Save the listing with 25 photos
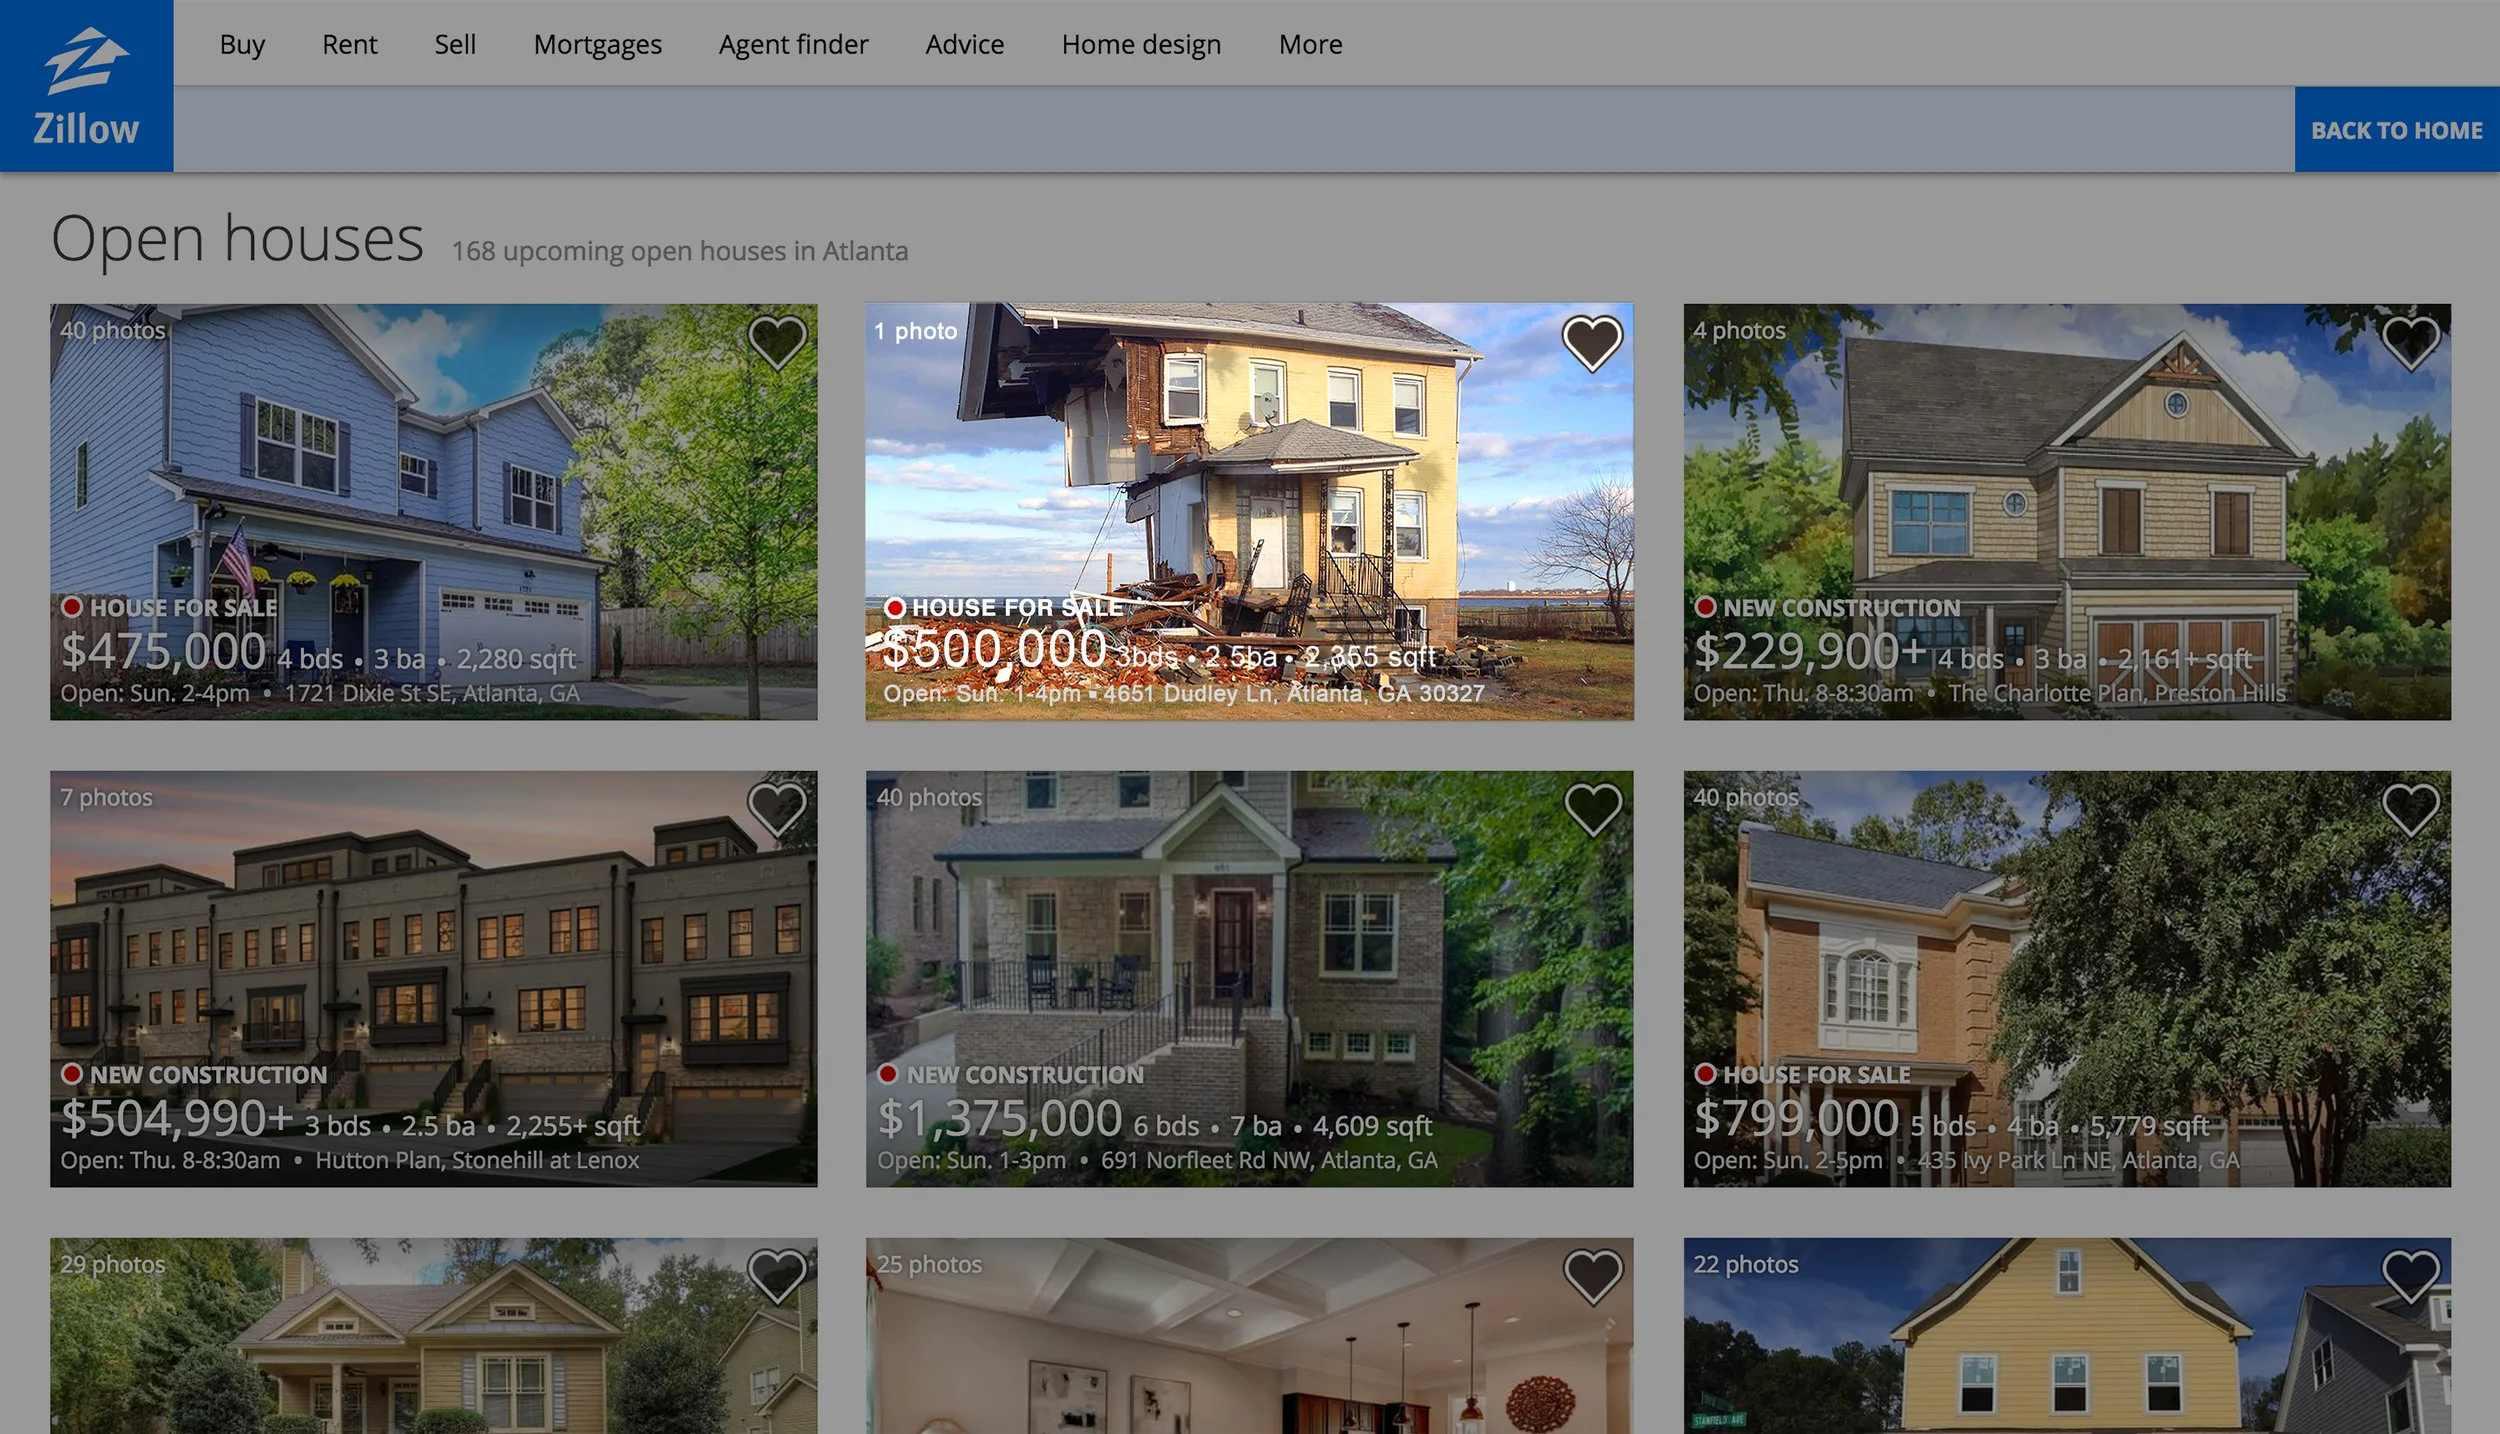Viewport: 2500px width, 1434px height. click(1592, 1276)
